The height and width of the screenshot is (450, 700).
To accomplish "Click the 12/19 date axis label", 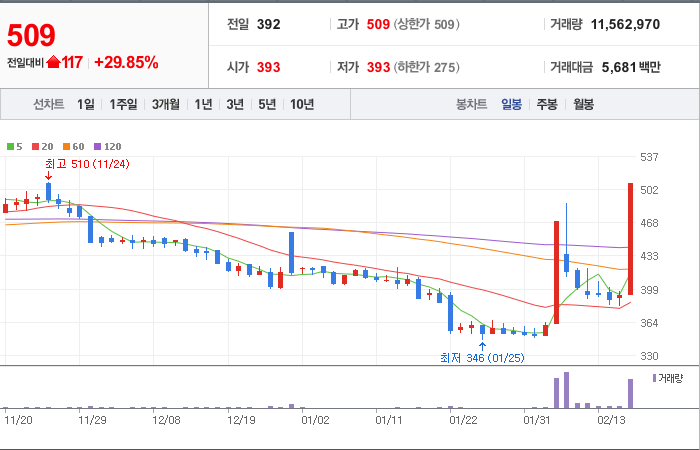I will pos(241,421).
